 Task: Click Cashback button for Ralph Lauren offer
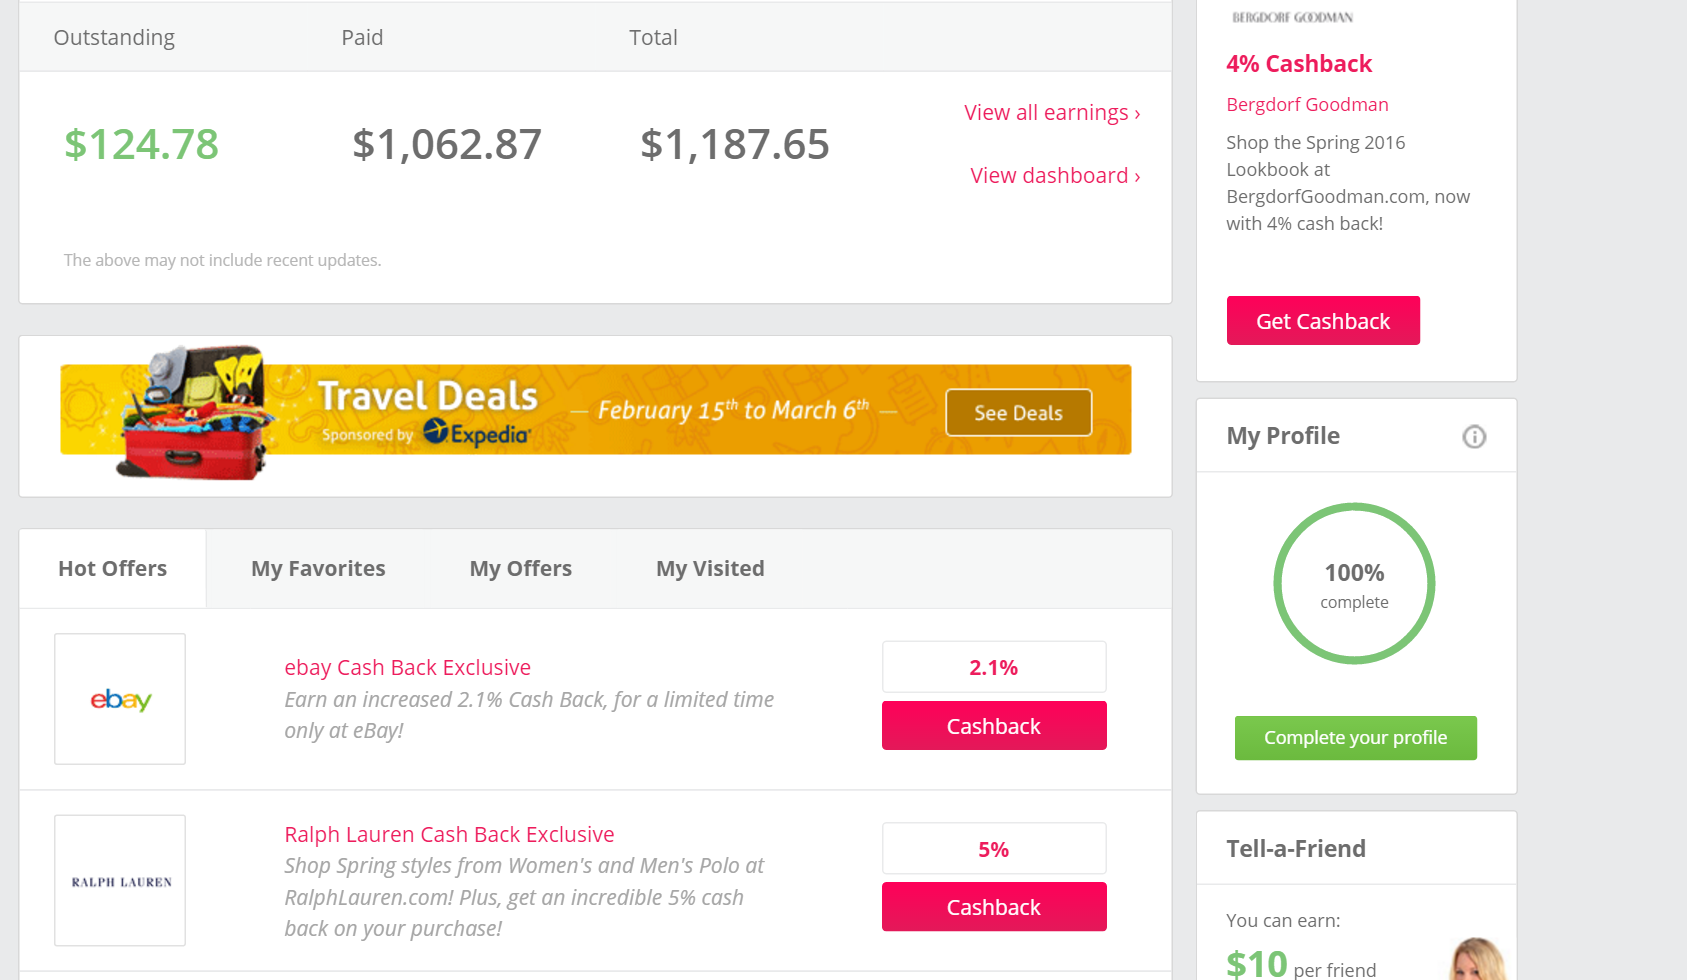tap(994, 907)
